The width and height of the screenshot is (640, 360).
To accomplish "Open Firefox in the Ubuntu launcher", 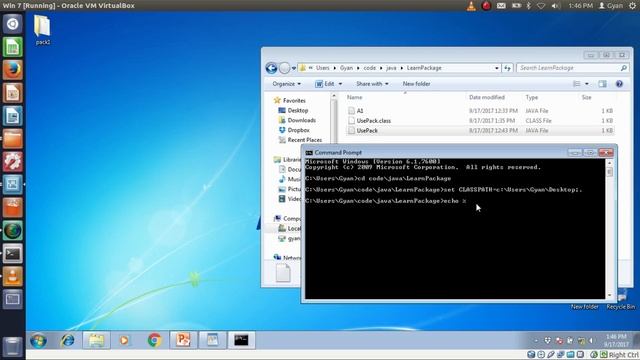I will tap(13, 70).
